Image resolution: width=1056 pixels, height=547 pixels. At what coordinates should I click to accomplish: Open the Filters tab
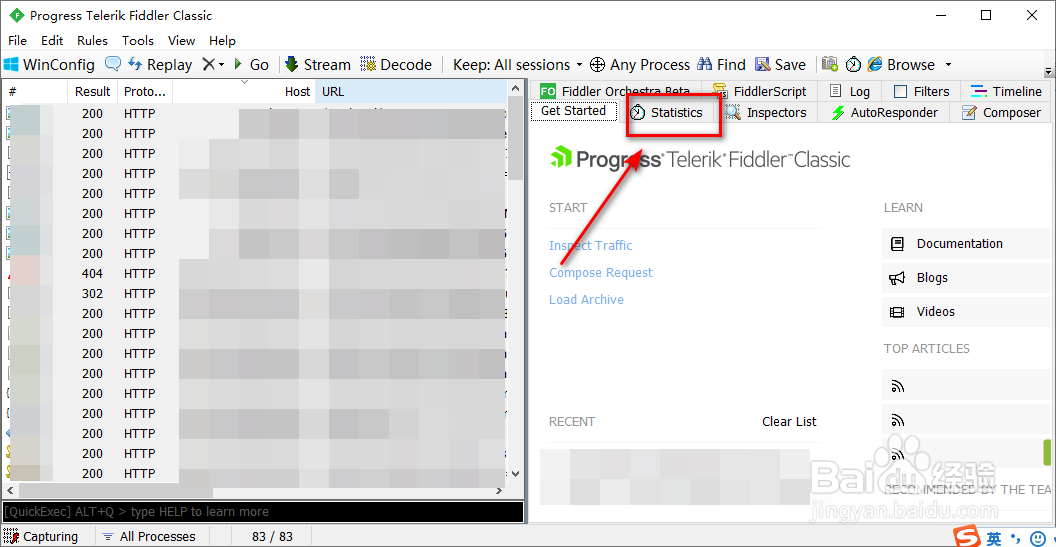921,91
